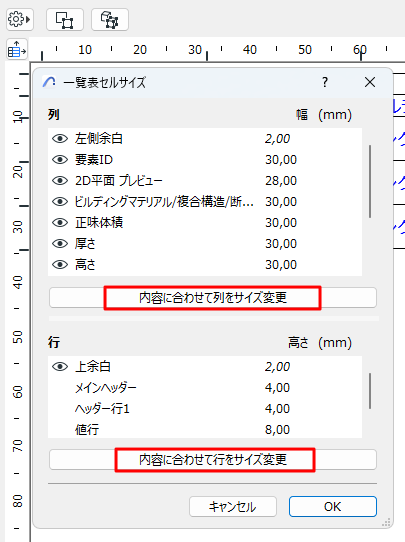Select the 高さ column row label
Screen dimensions: 405x542
[x=85, y=265]
